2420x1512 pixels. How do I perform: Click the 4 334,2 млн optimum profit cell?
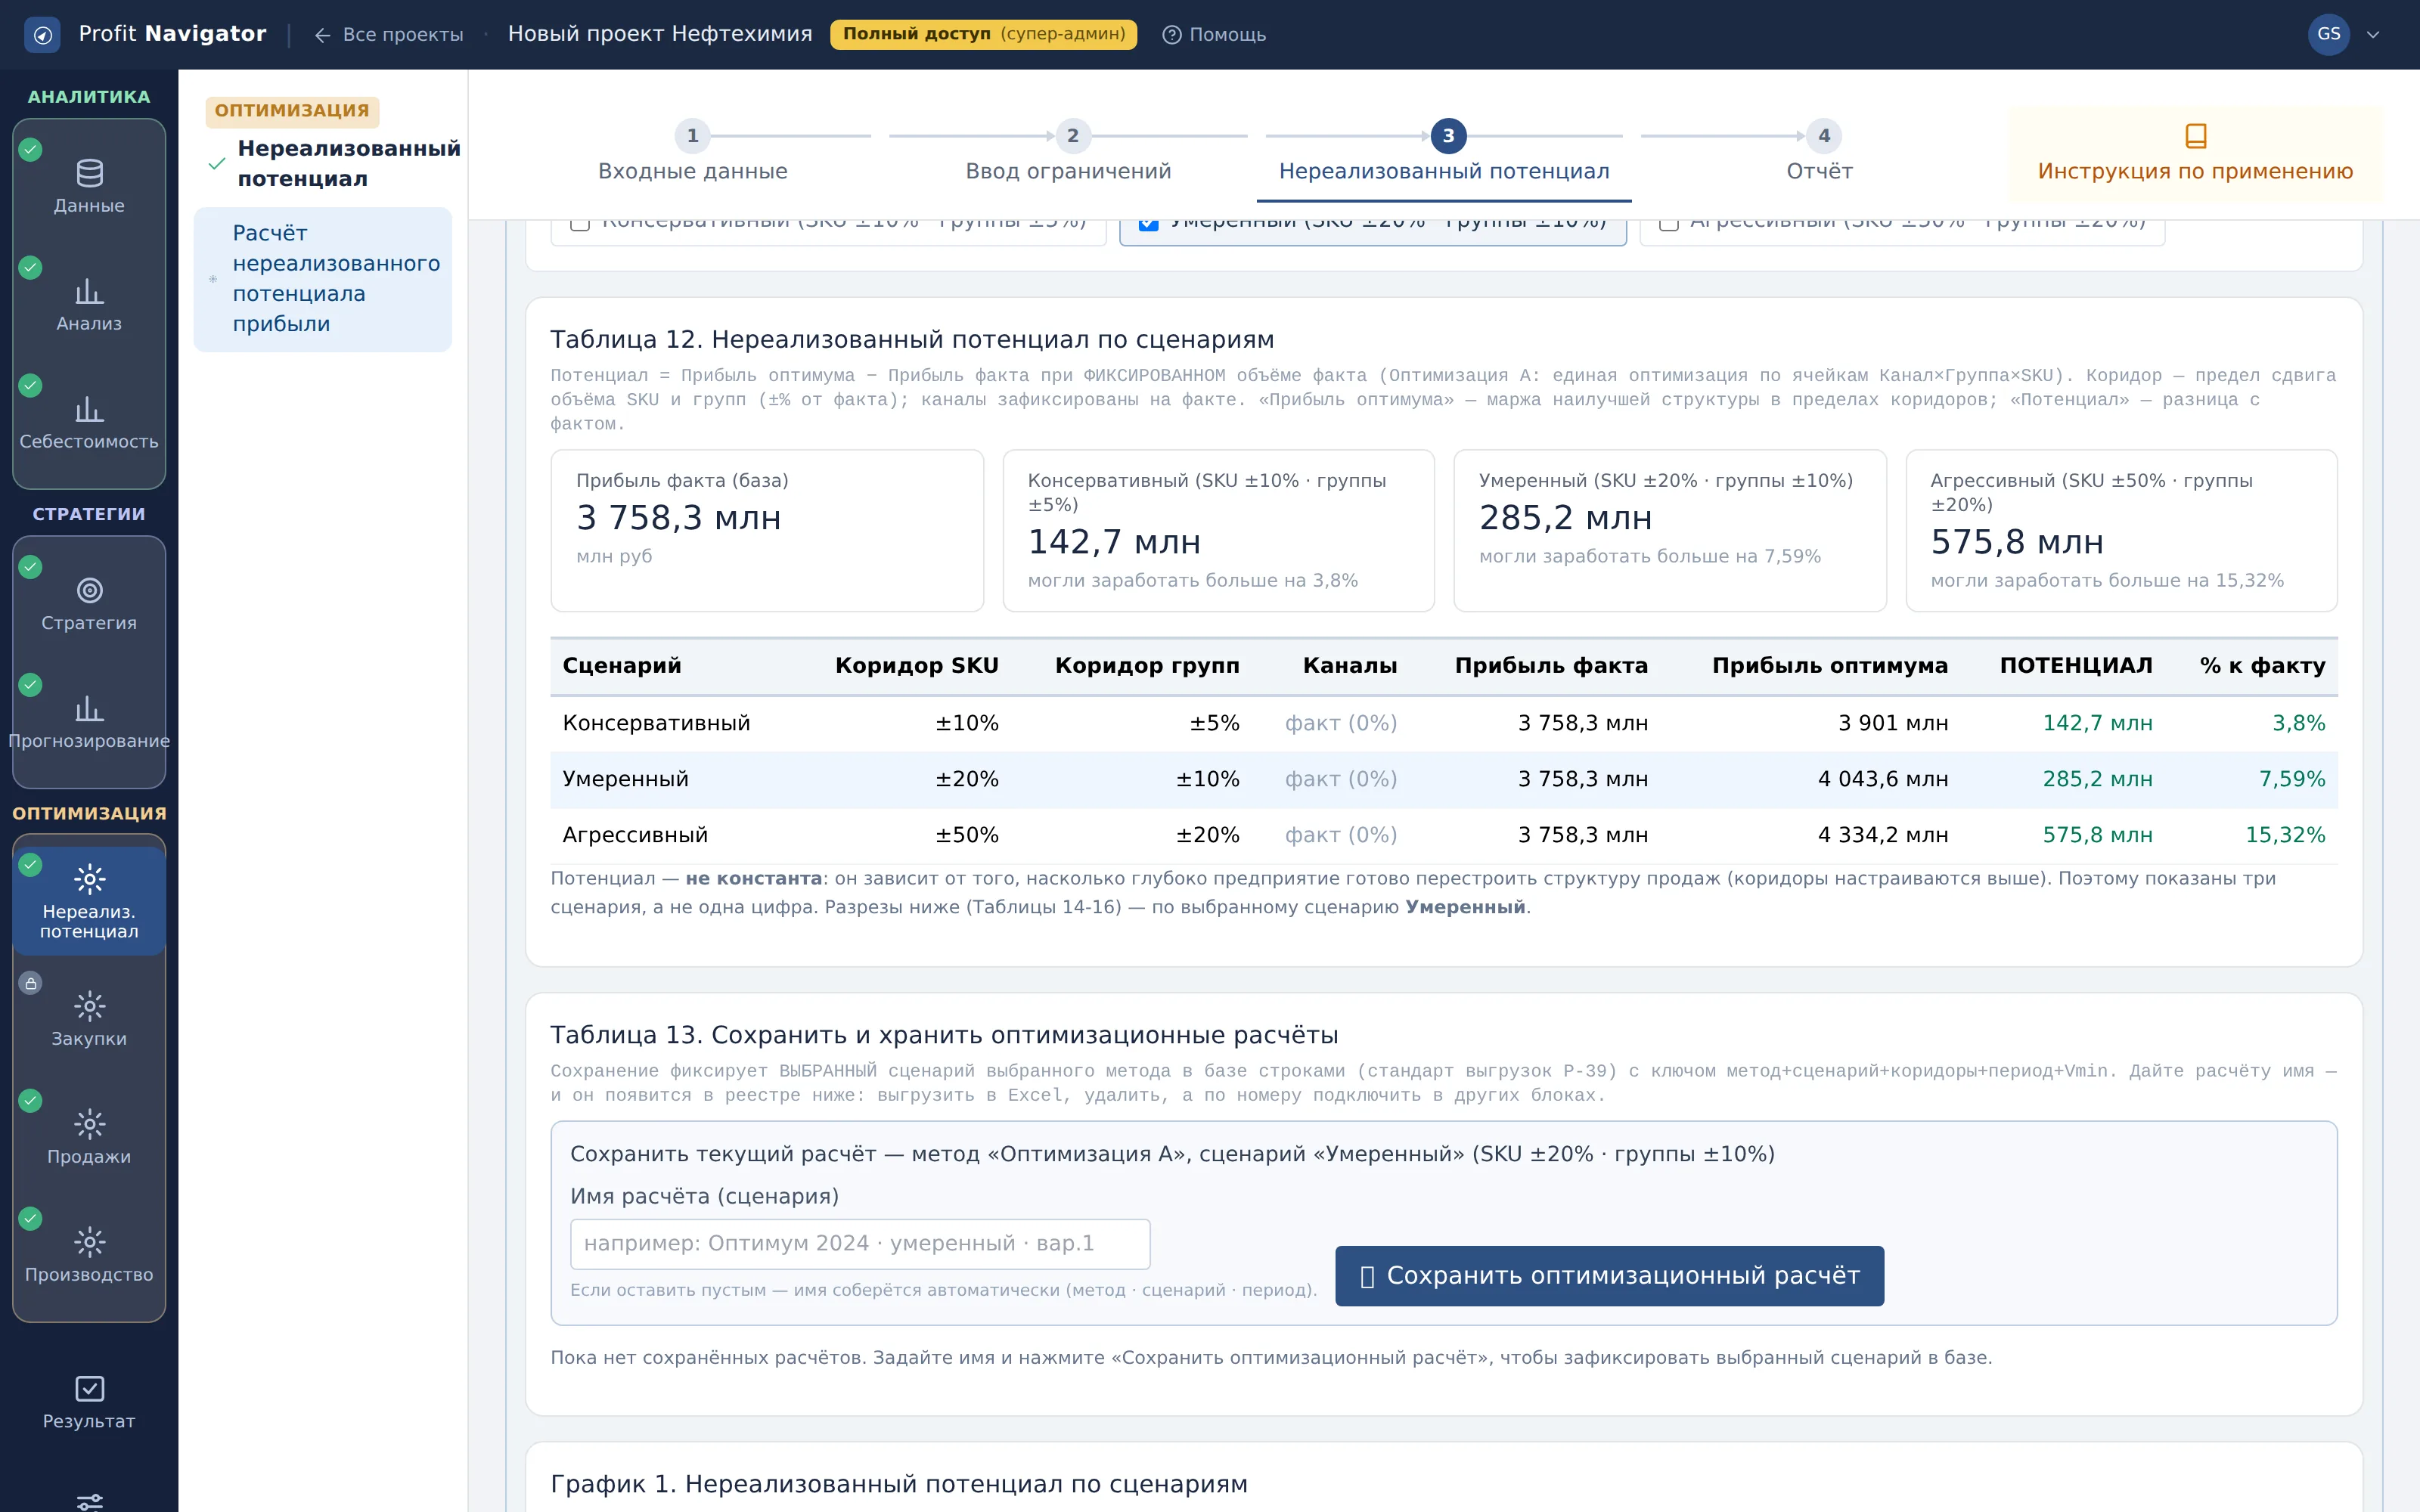click(x=1882, y=835)
